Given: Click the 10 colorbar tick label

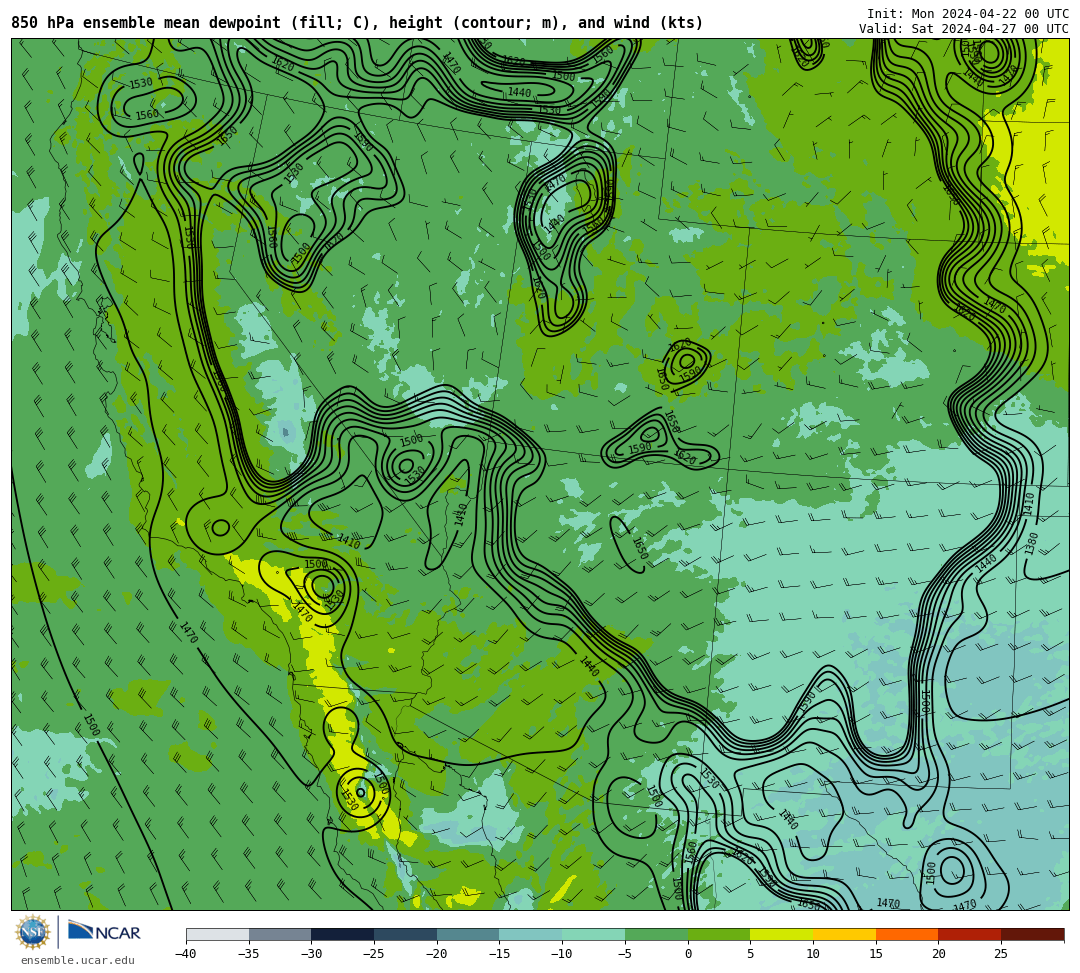Looking at the screenshot, I should pyautogui.click(x=813, y=954).
